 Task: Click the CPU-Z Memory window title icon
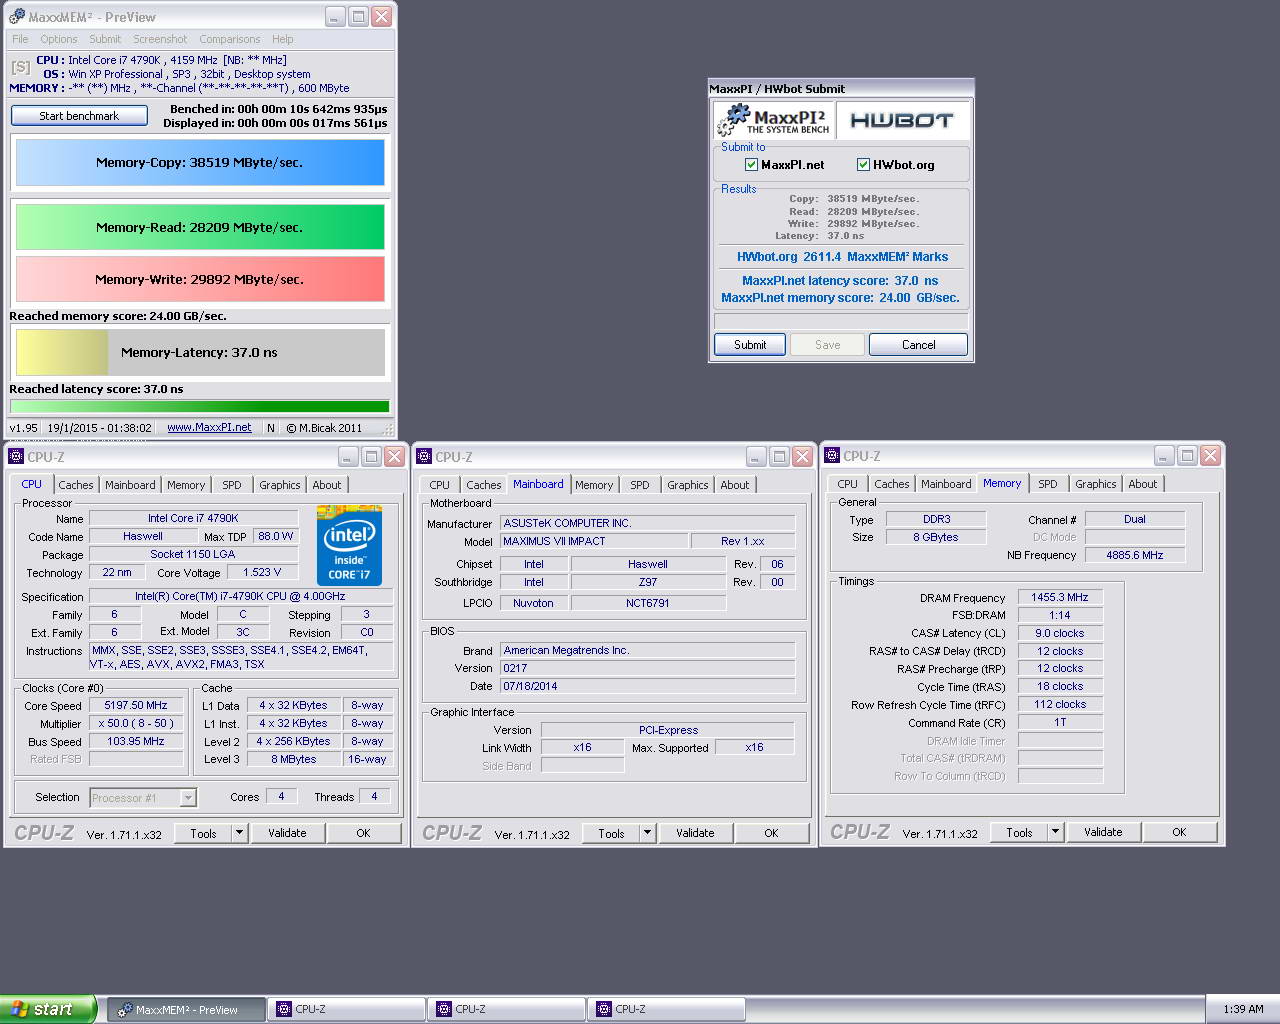pos(832,456)
